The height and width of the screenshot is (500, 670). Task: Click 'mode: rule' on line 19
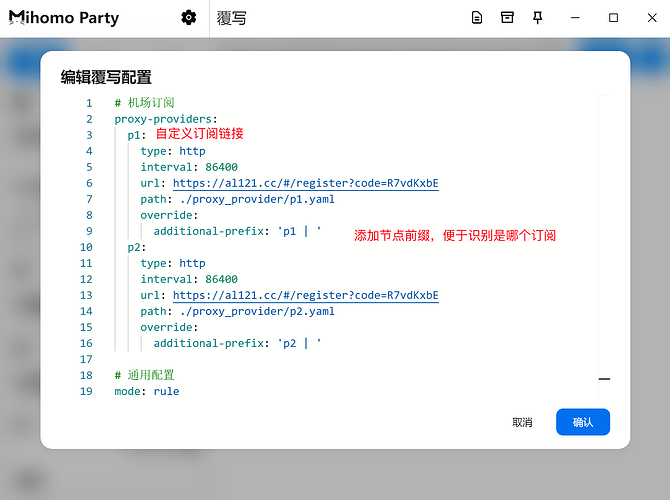[x=147, y=391]
